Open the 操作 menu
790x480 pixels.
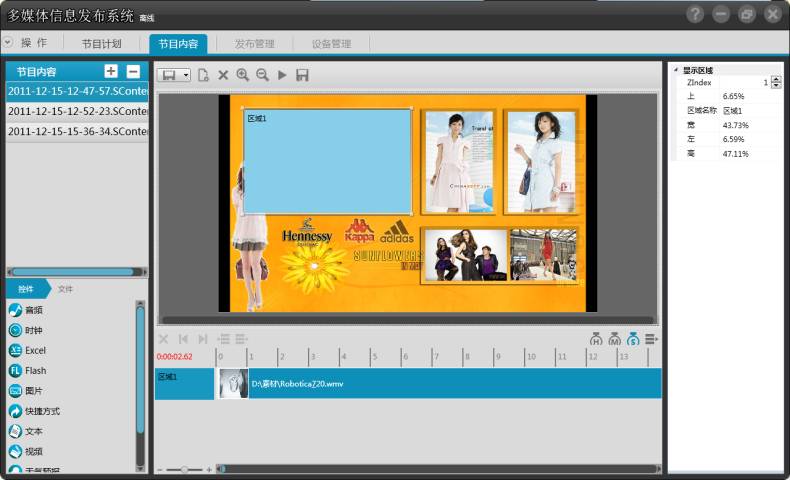pos(34,43)
